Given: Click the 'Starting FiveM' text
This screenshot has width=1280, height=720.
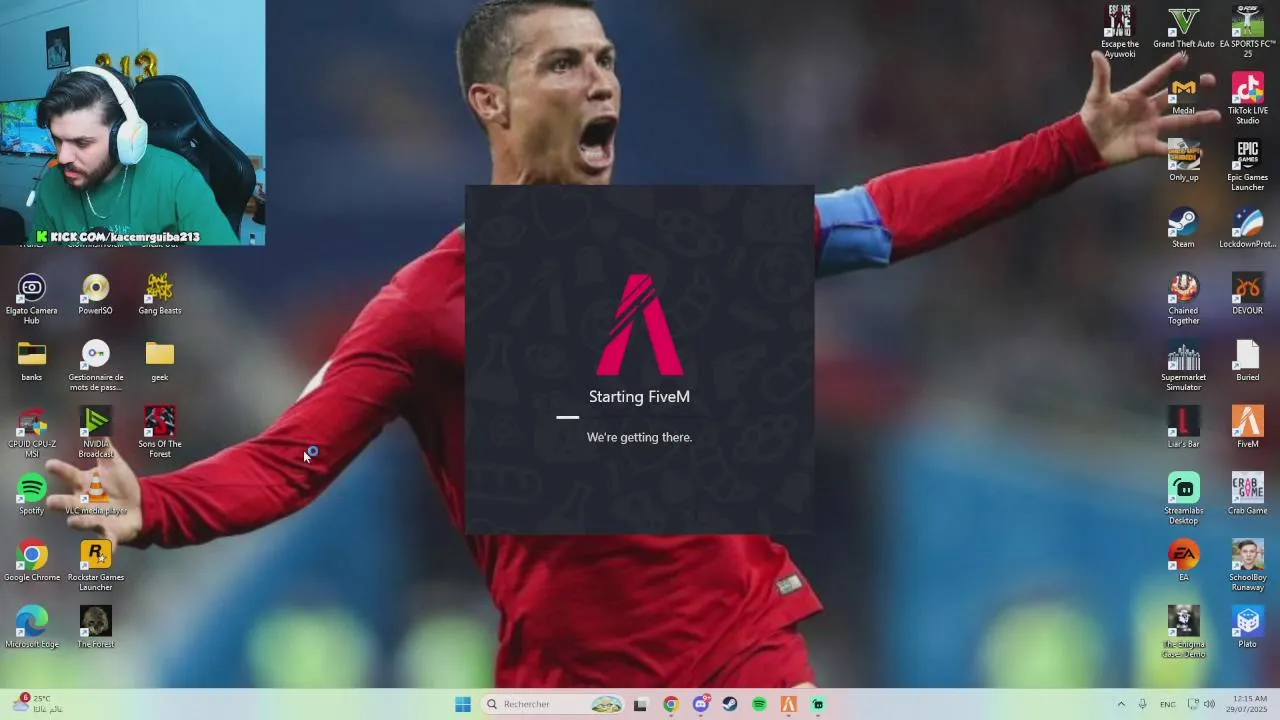Looking at the screenshot, I should [x=639, y=396].
